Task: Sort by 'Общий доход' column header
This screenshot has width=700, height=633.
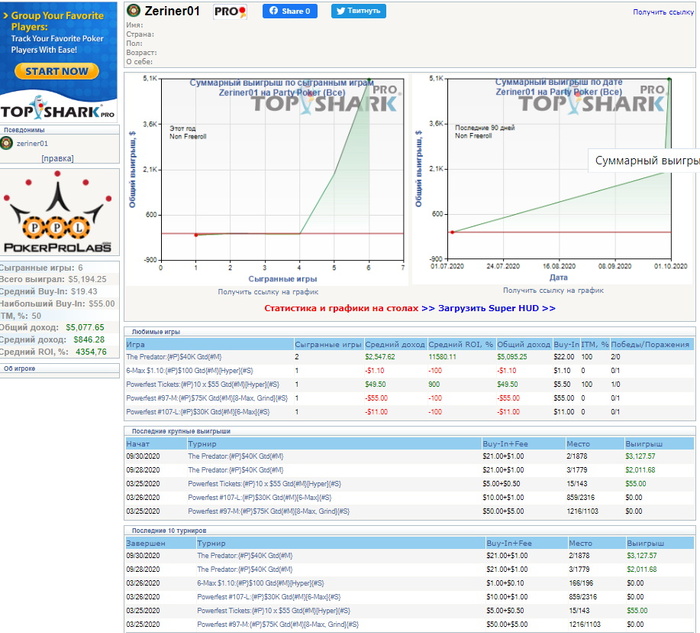Action: coord(524,345)
